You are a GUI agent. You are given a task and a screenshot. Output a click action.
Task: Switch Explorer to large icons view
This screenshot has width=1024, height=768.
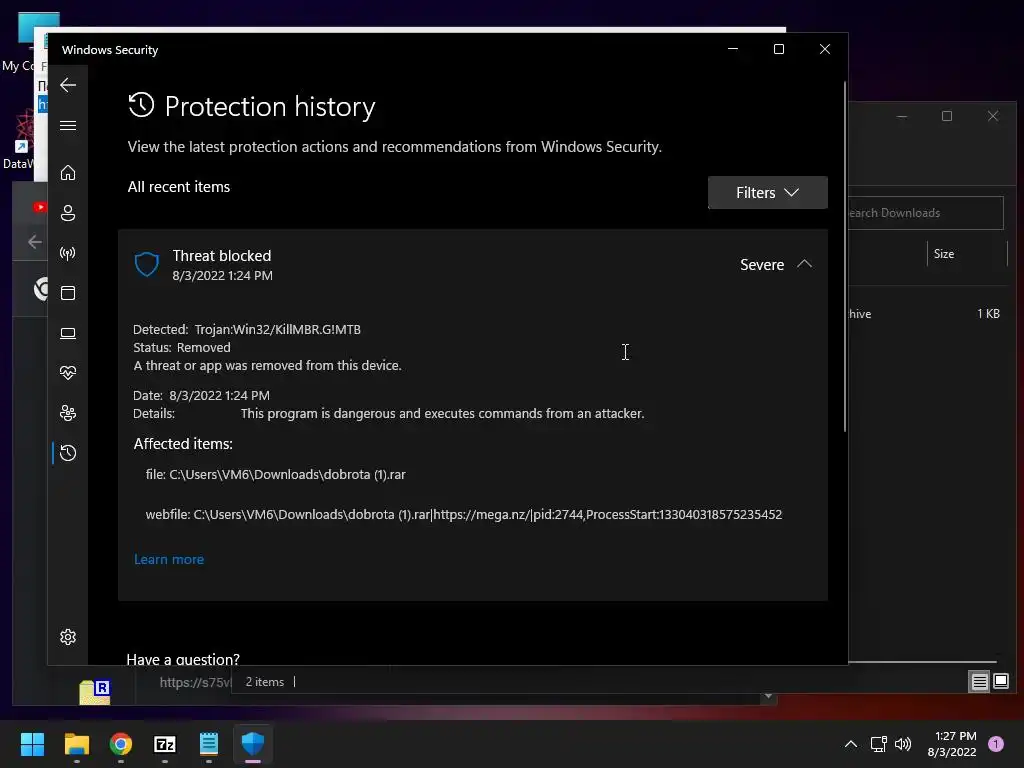[1000, 682]
